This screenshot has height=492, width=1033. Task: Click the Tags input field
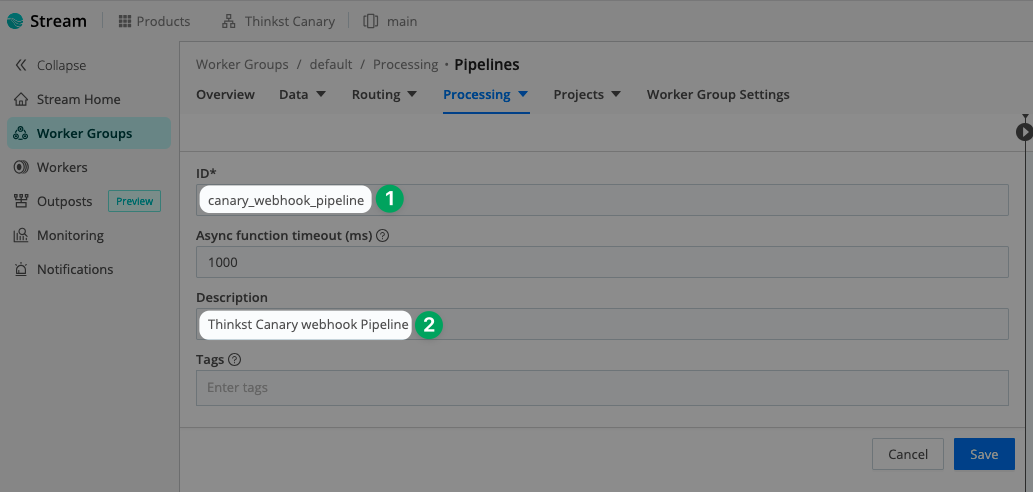coord(601,387)
